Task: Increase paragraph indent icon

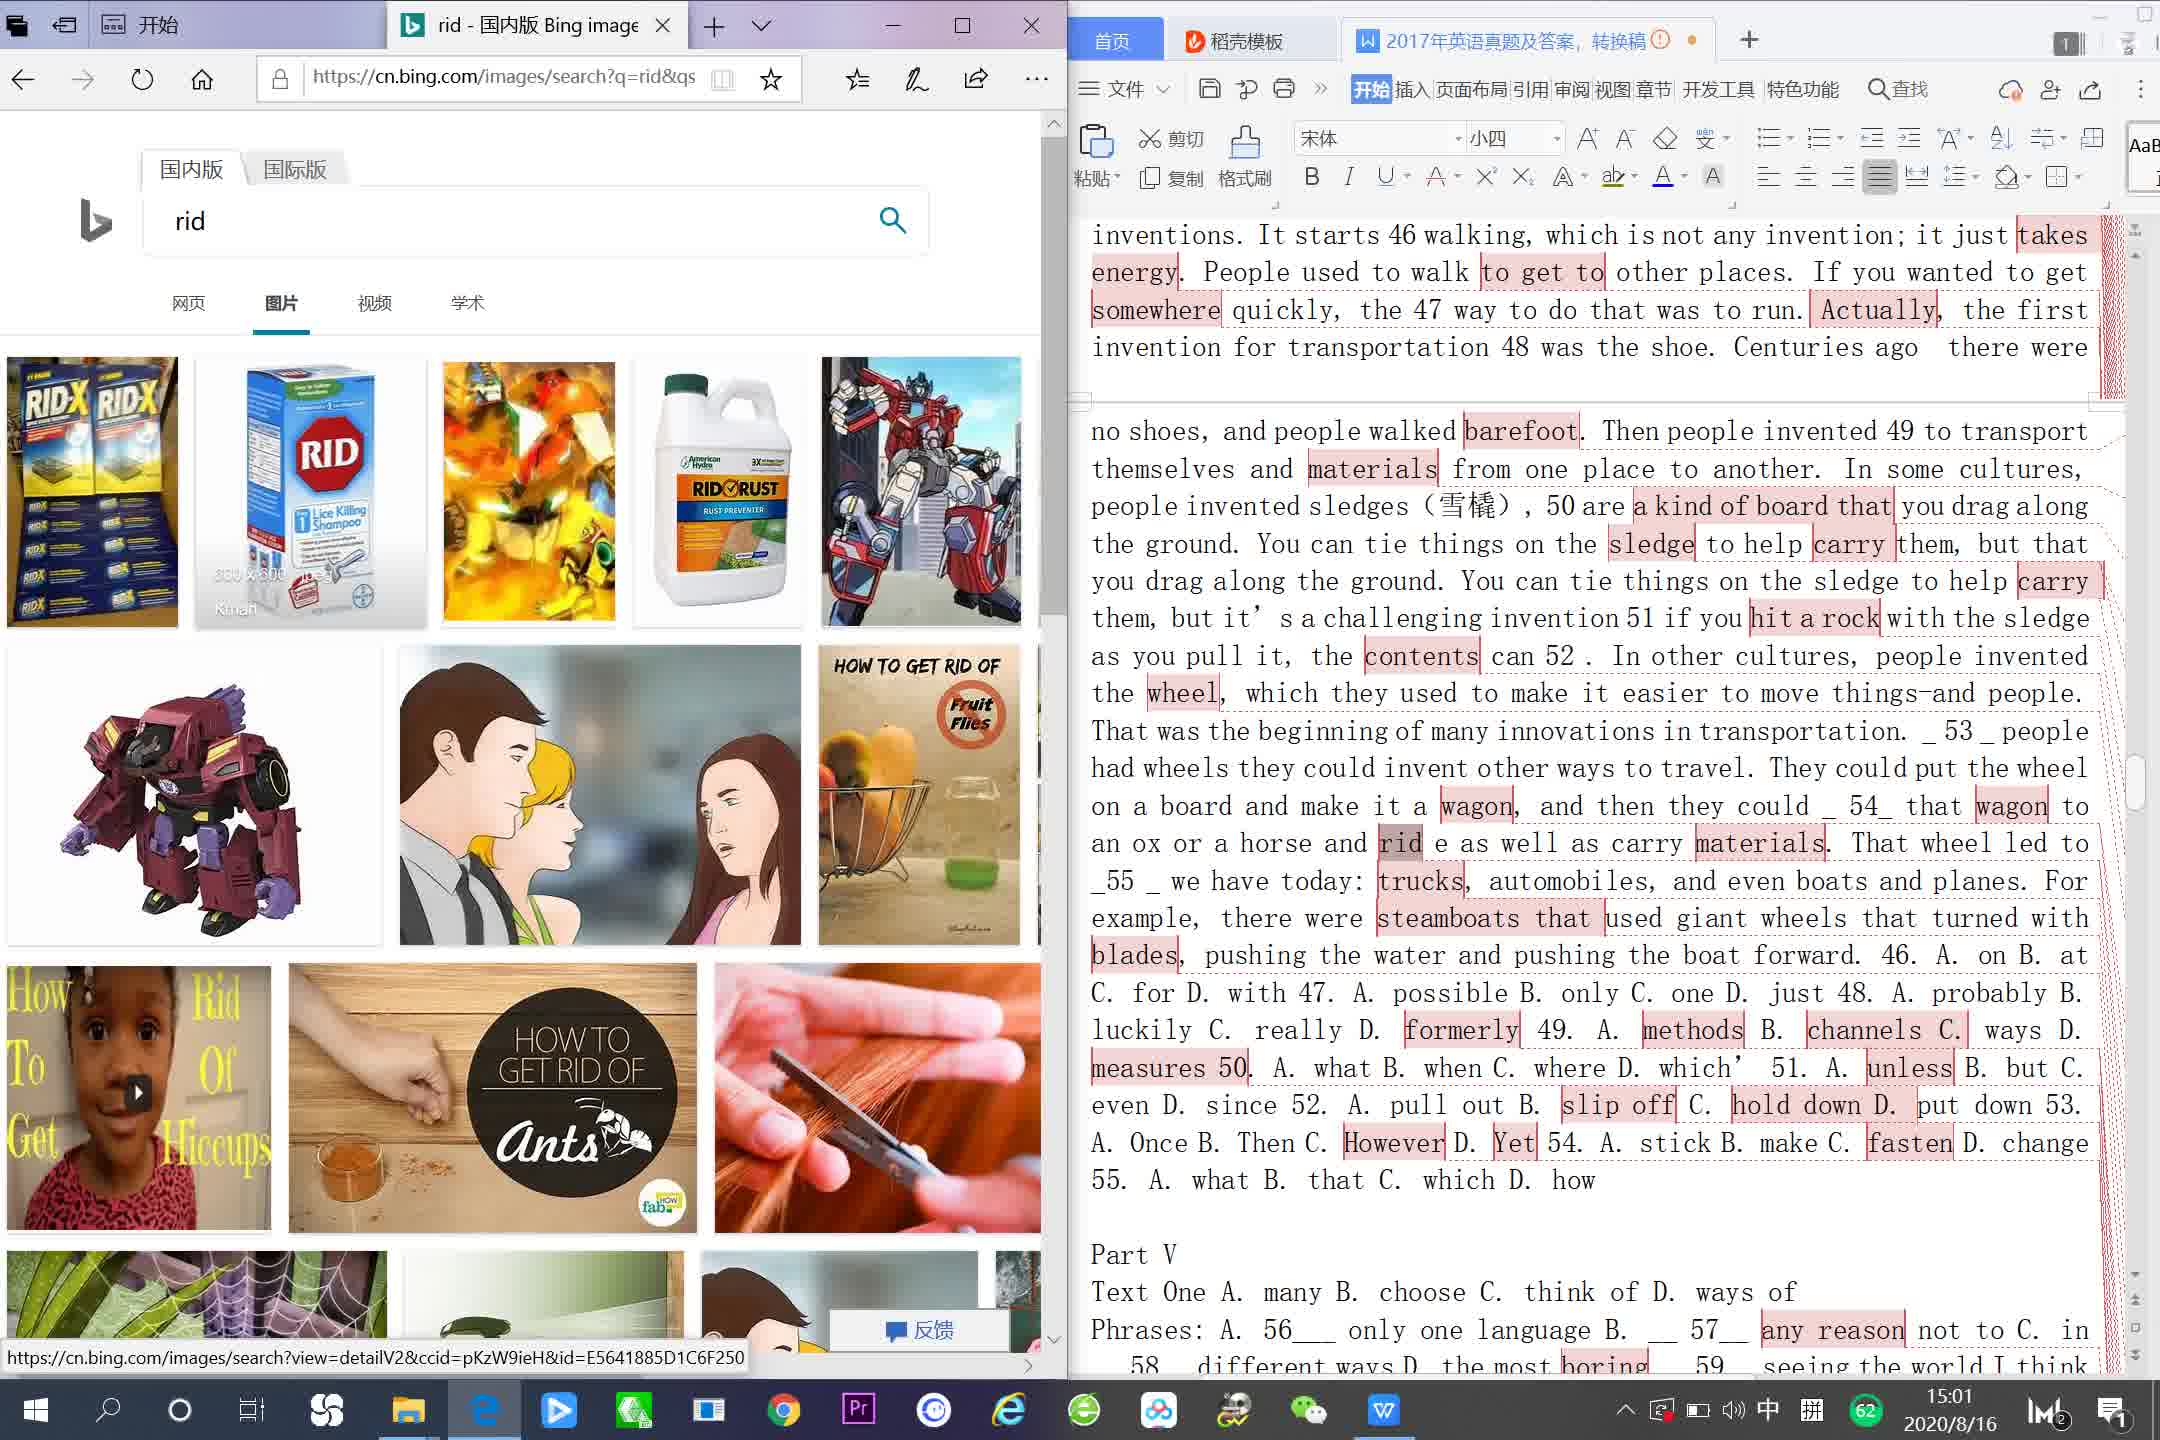Action: coord(1909,138)
